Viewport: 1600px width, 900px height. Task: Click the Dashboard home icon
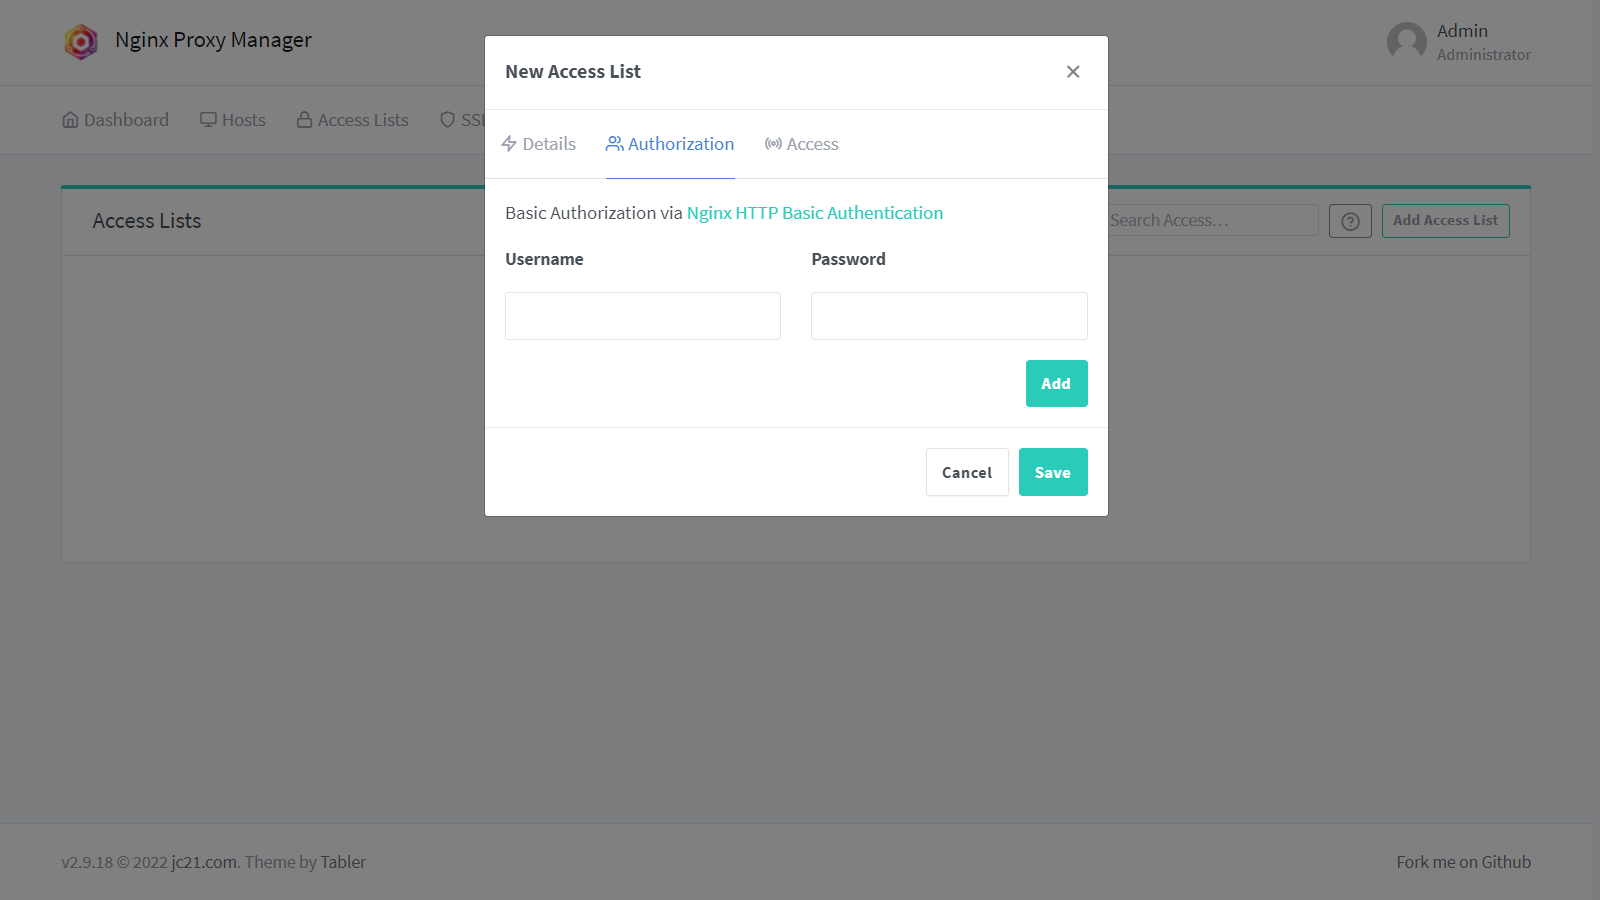(70, 120)
